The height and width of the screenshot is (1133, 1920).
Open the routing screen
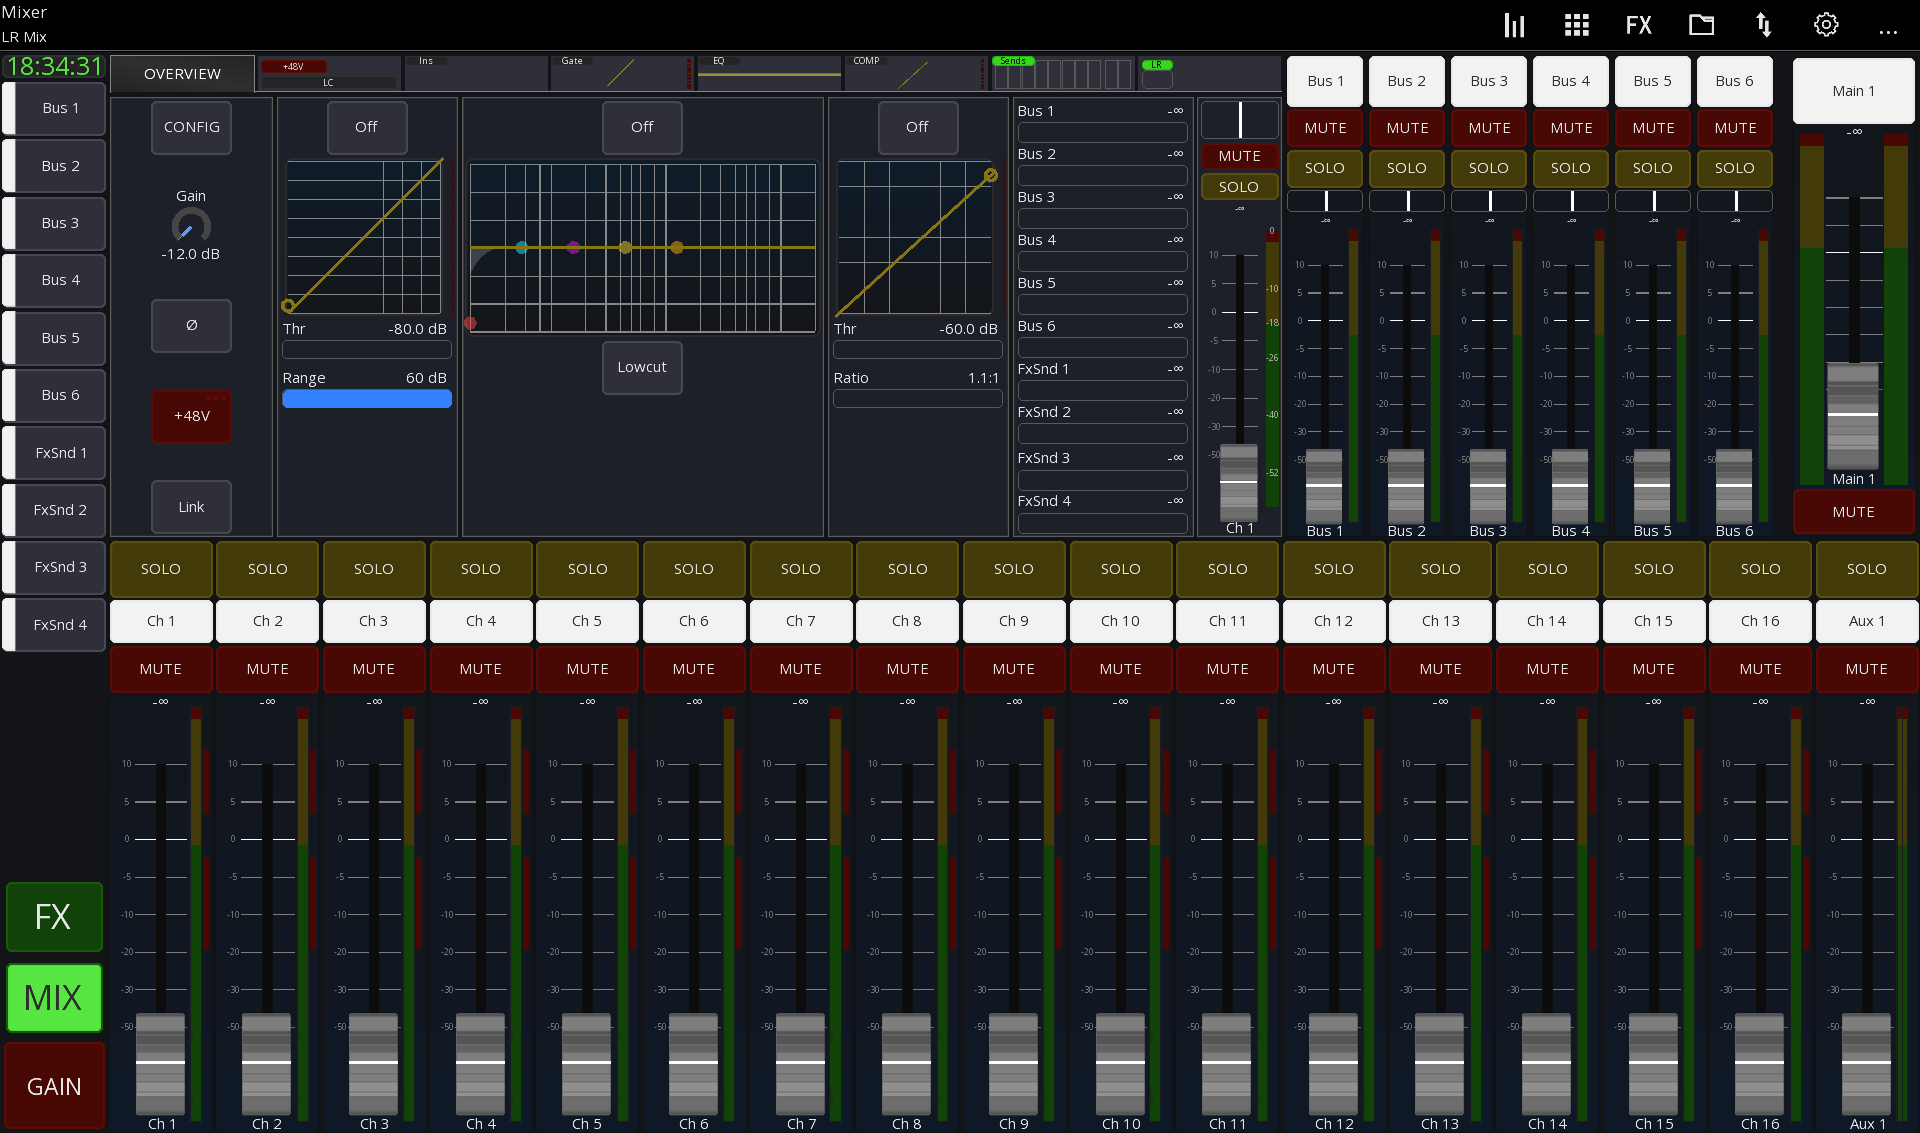(1763, 24)
